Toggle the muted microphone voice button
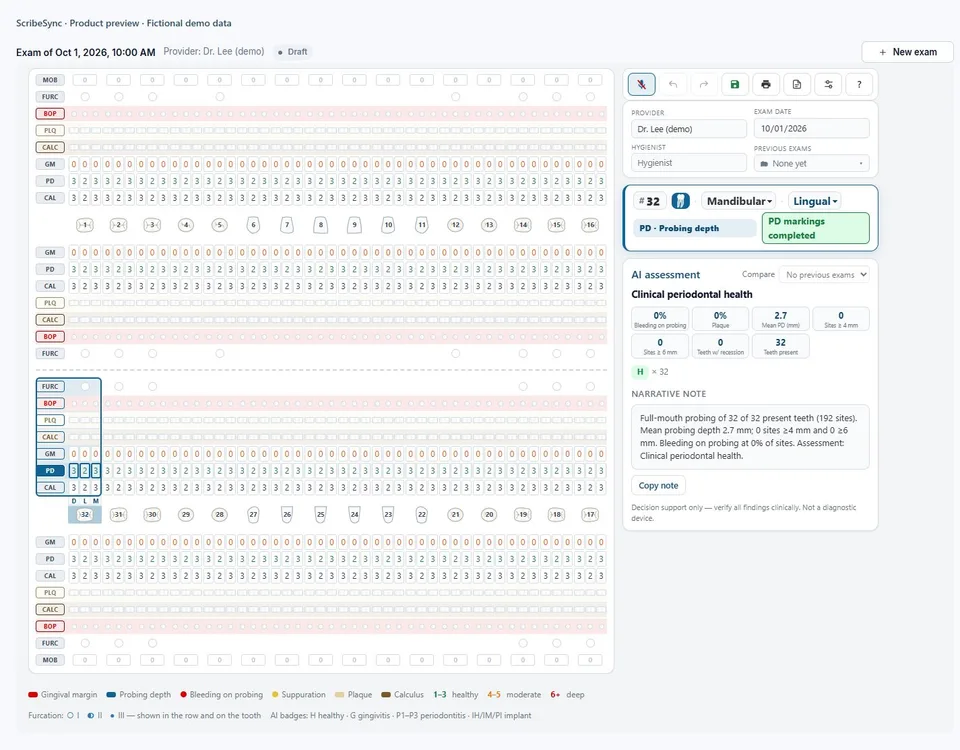960x750 pixels. click(641, 84)
